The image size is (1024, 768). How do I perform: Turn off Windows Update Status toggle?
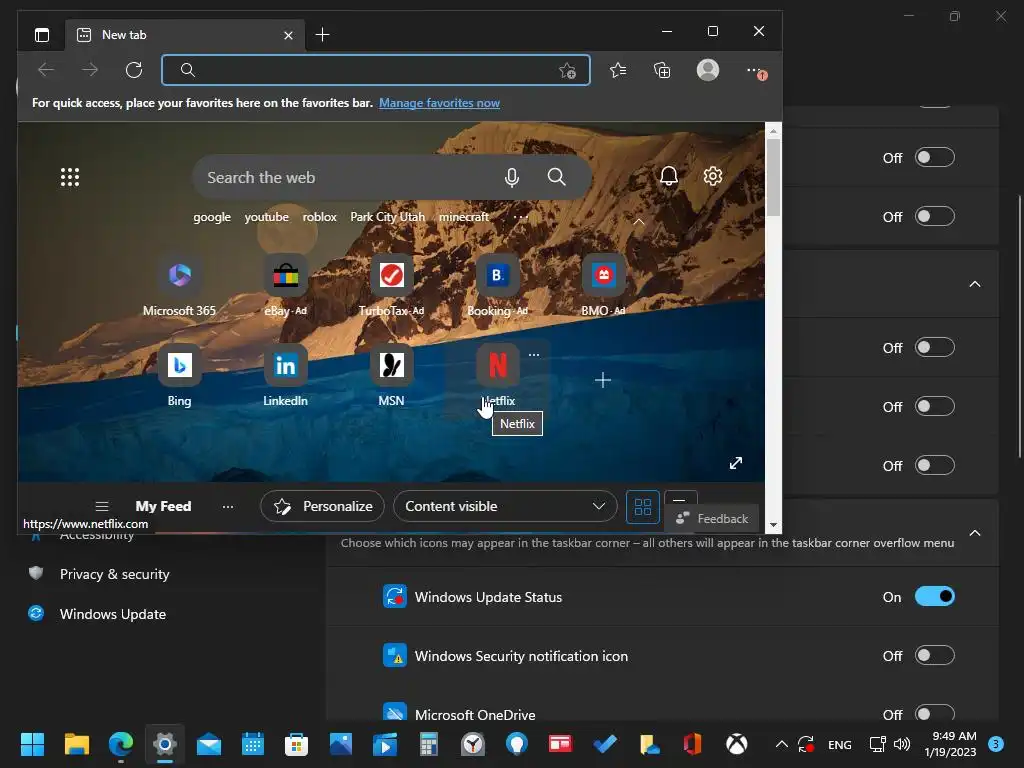pos(935,596)
